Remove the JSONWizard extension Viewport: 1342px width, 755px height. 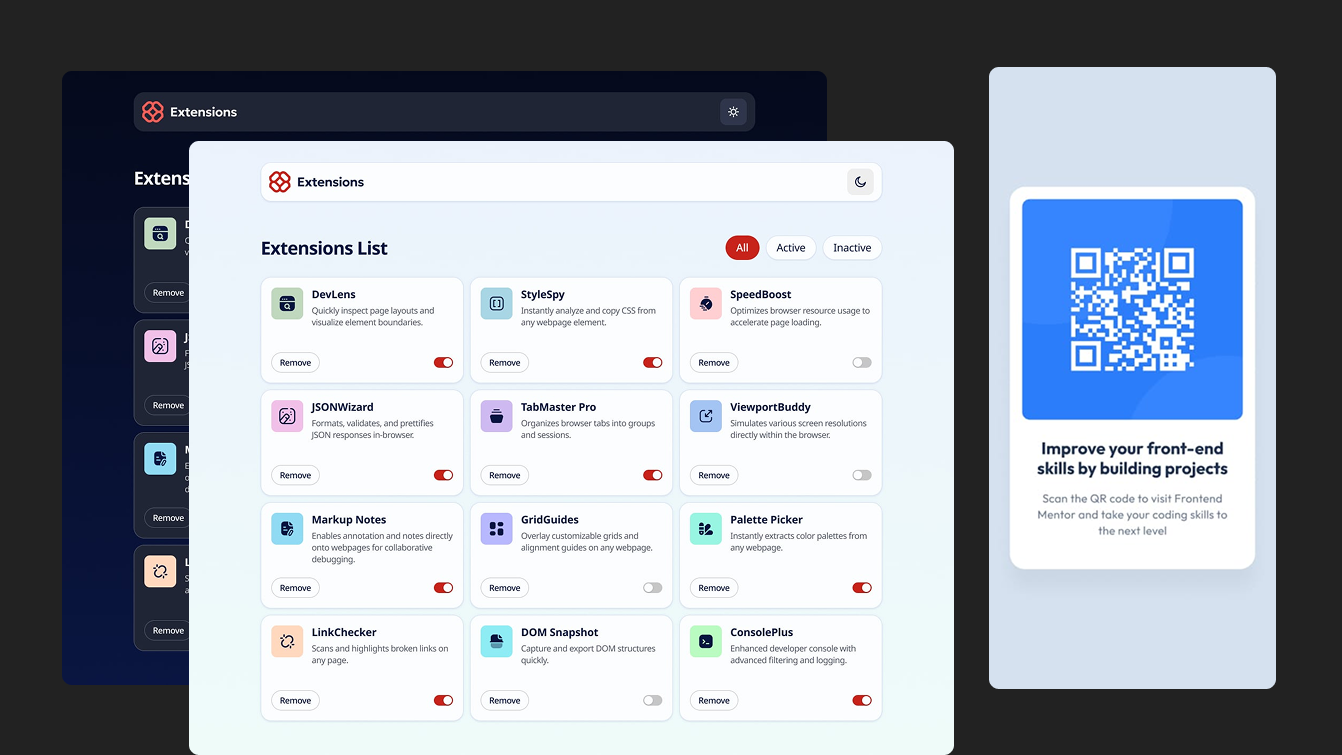[x=295, y=476]
